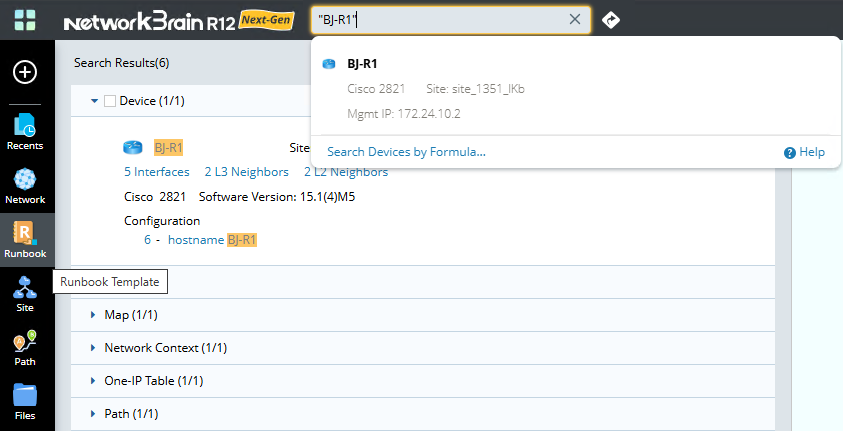843x431 pixels.
Task: Open the Network sidebar icon
Action: pos(25,185)
